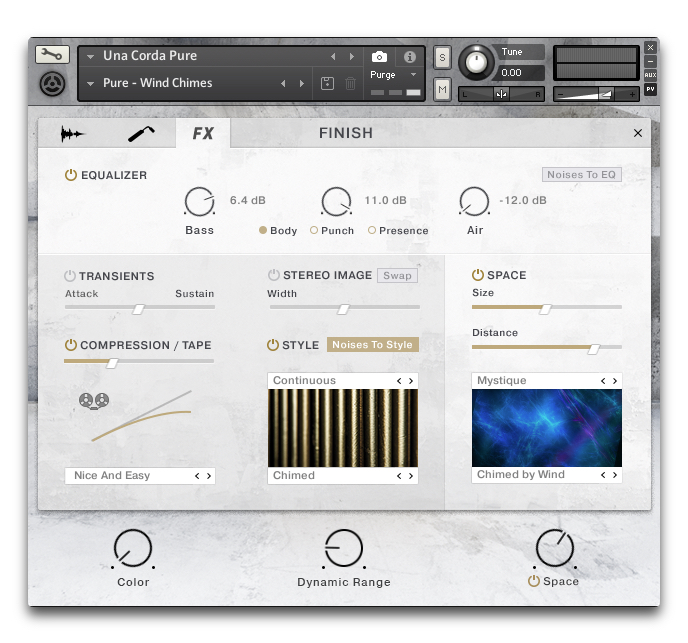Solo the instrument with the S button
Screen dimensions: 688x643
pos(442,57)
